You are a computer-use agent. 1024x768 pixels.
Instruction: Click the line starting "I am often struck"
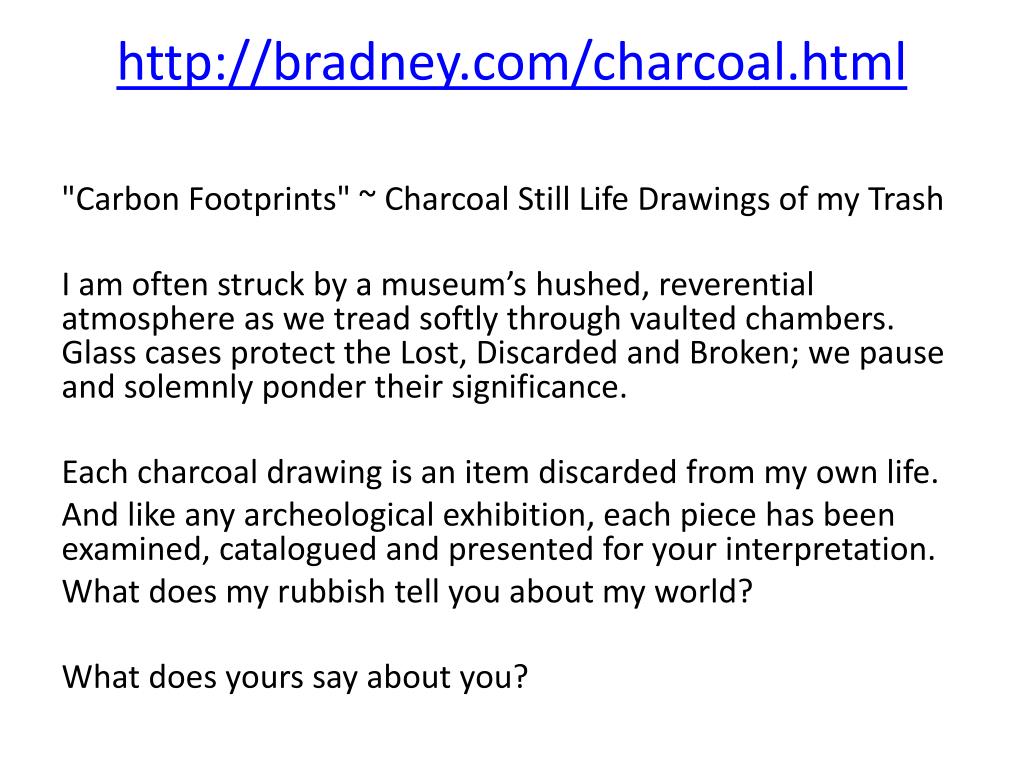pyautogui.click(x=438, y=285)
